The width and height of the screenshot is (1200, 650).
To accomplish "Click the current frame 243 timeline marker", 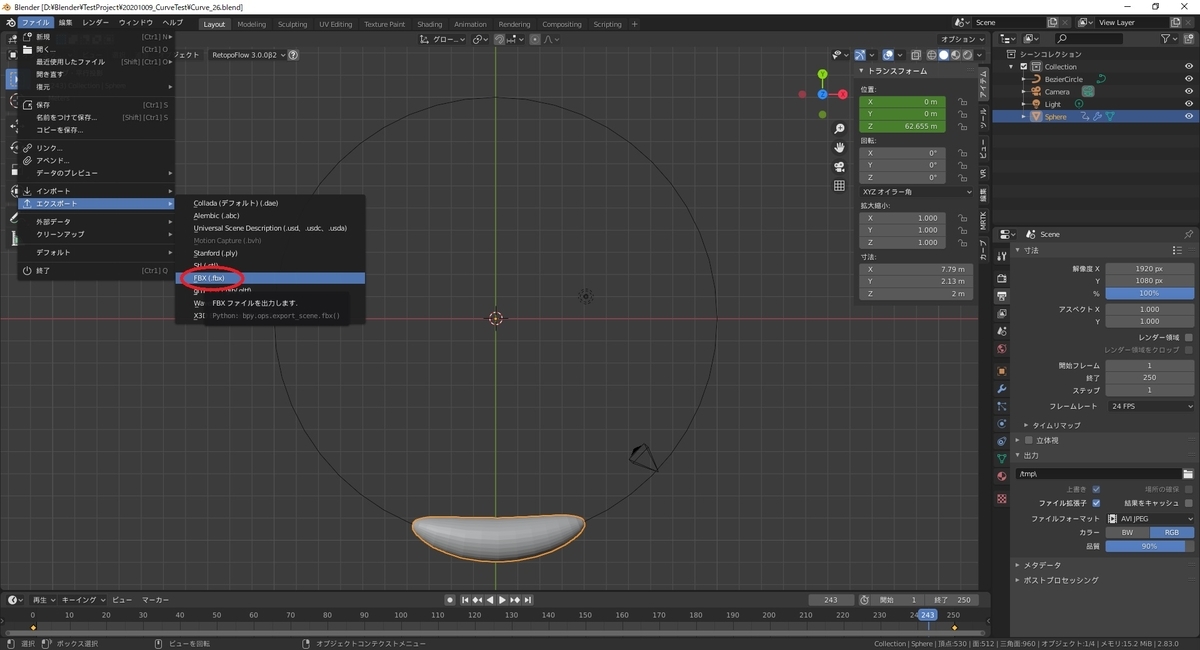I will click(x=927, y=614).
